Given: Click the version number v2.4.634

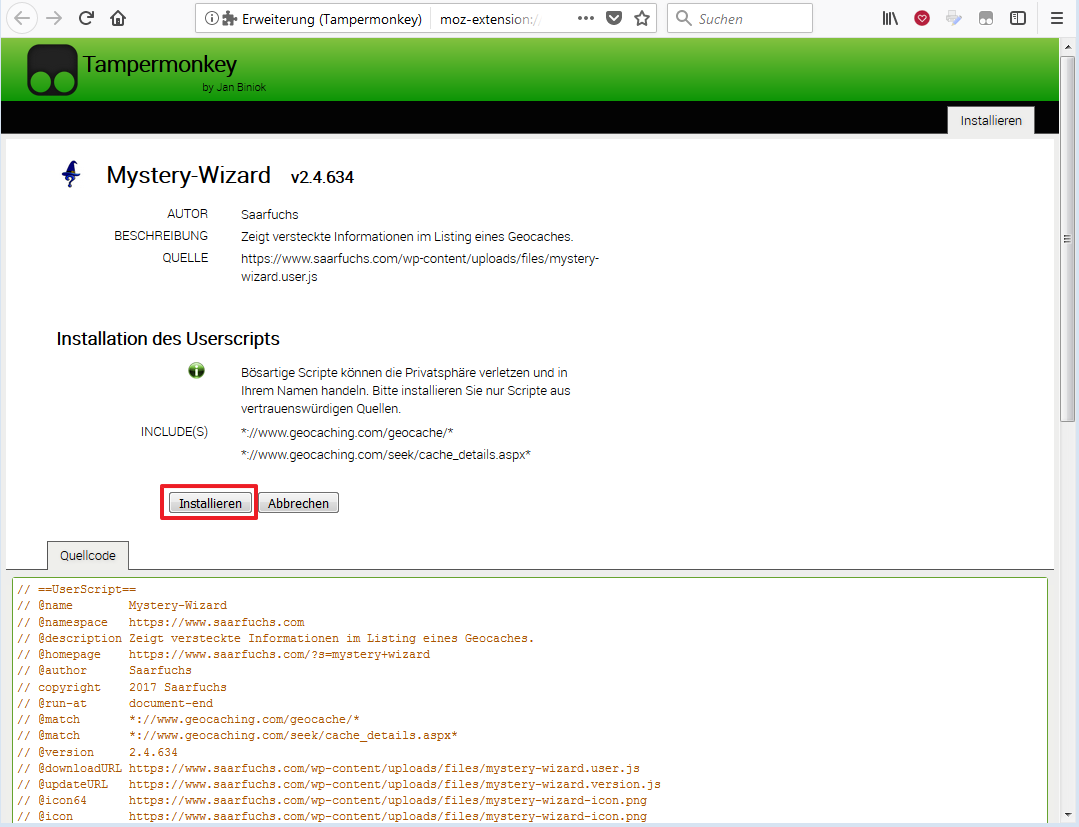Looking at the screenshot, I should coord(322,178).
